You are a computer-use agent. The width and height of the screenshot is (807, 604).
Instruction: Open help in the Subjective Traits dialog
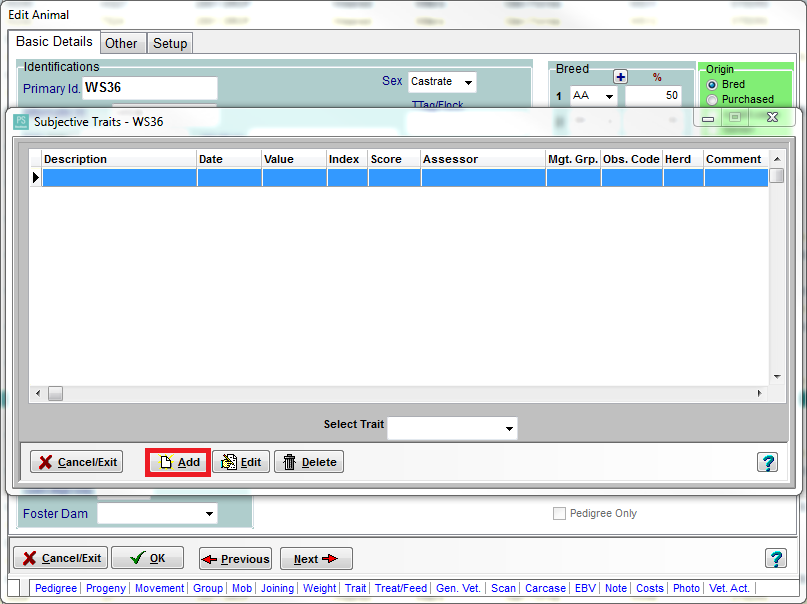(x=767, y=462)
